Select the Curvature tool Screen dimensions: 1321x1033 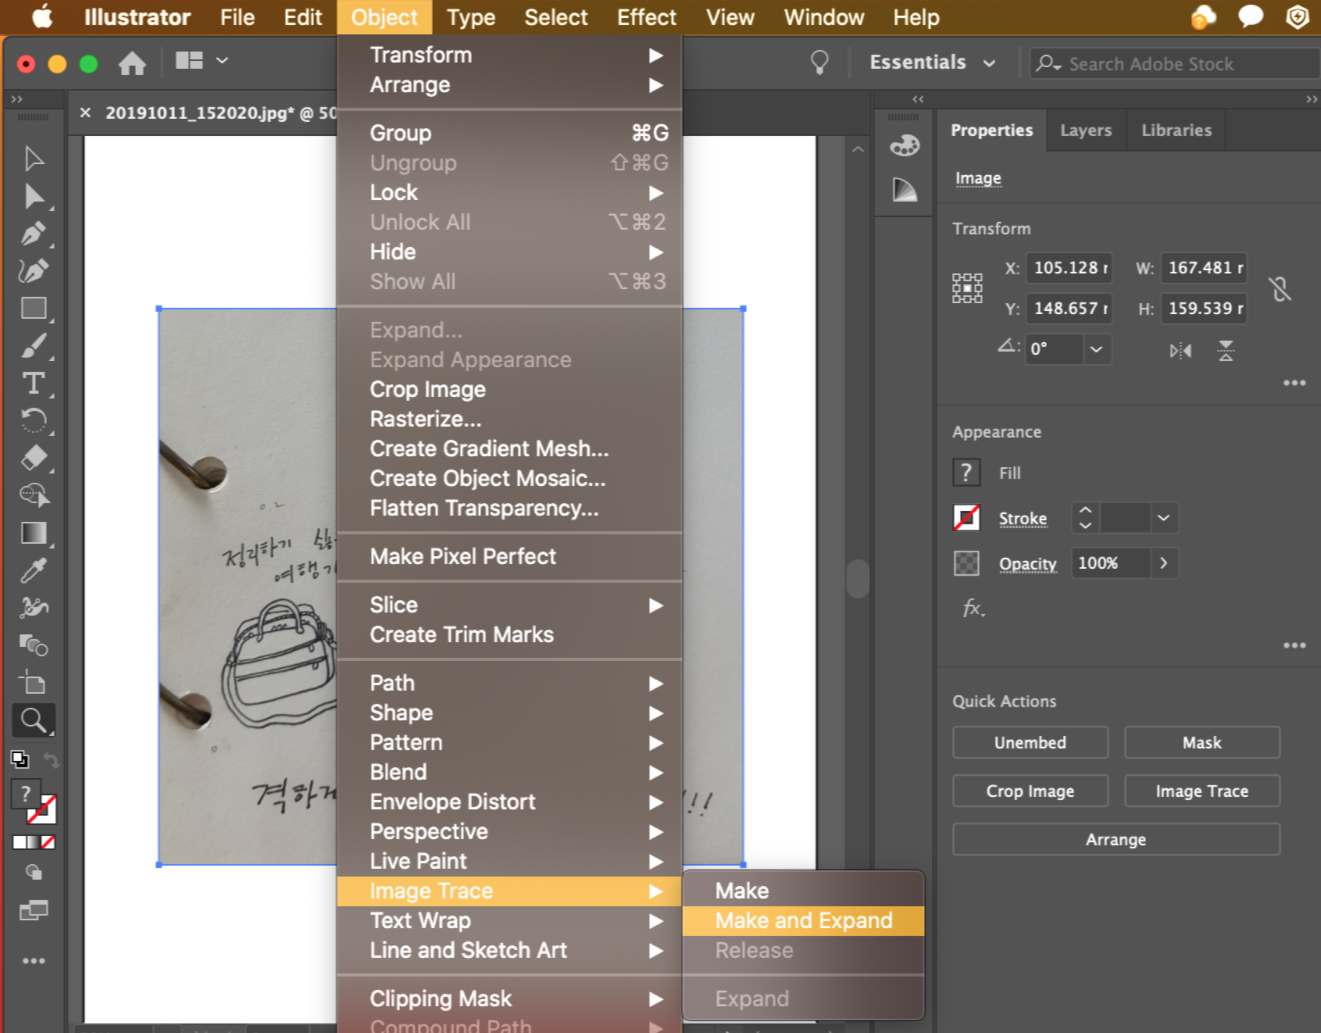[33, 271]
